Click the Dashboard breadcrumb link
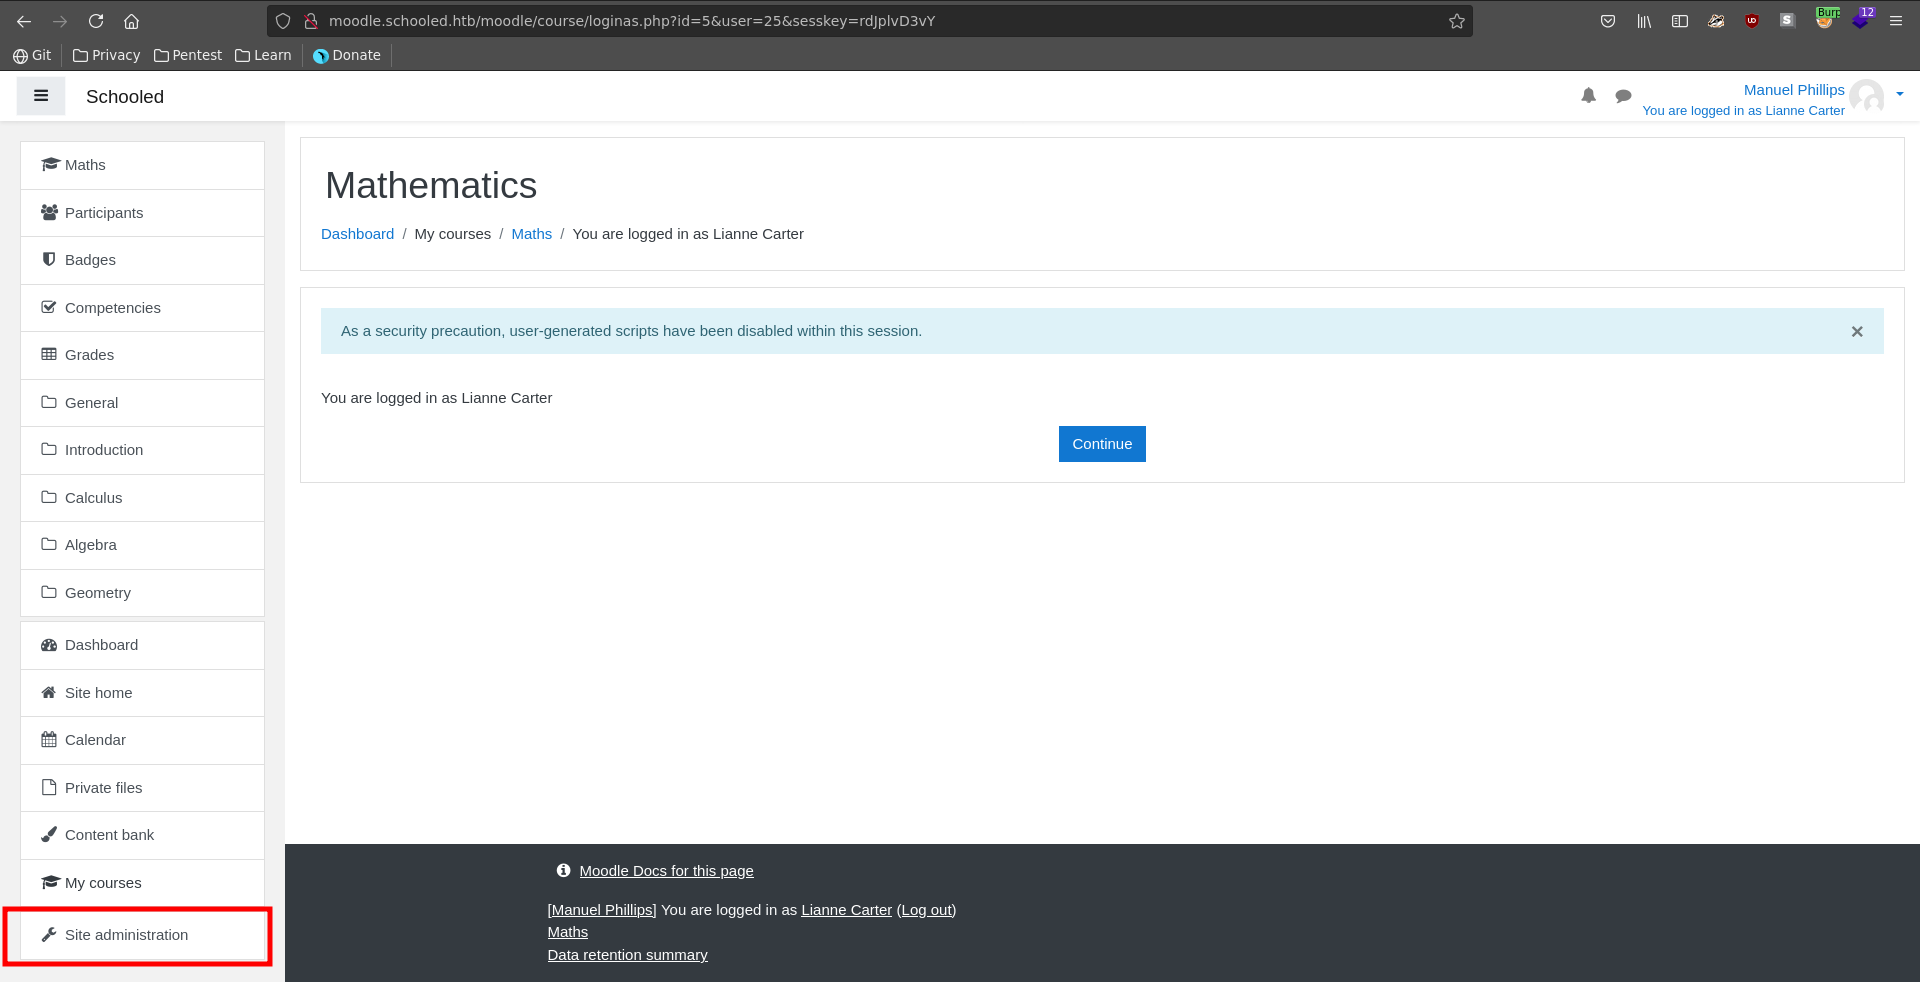The image size is (1920, 982). (x=357, y=234)
